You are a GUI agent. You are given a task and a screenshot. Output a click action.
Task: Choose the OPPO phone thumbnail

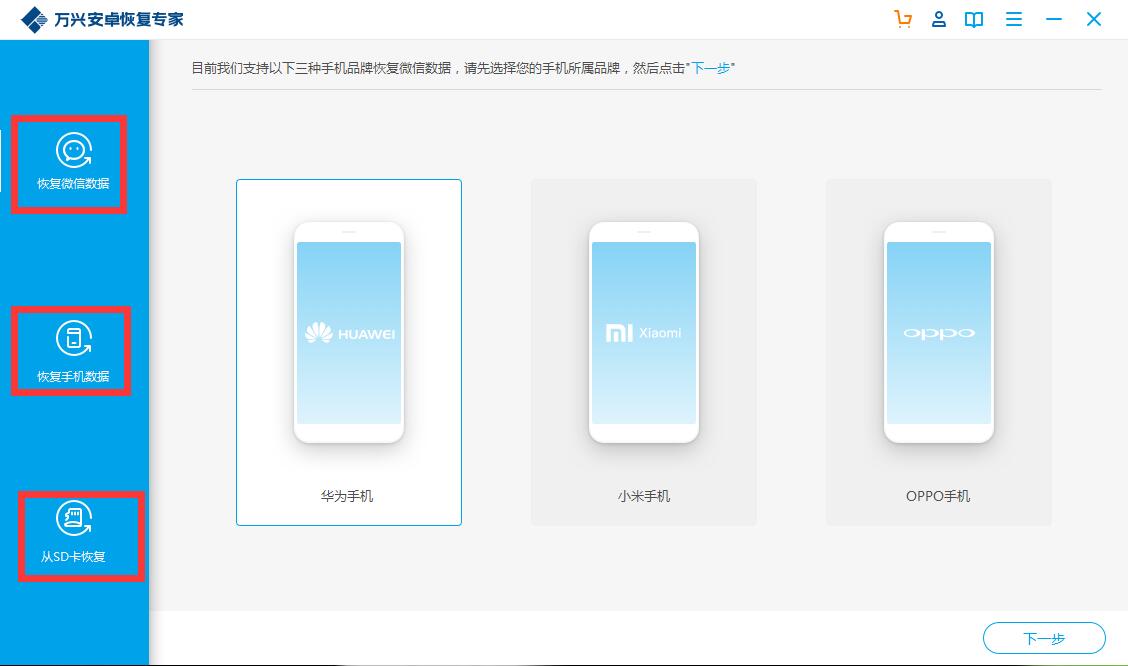click(939, 332)
